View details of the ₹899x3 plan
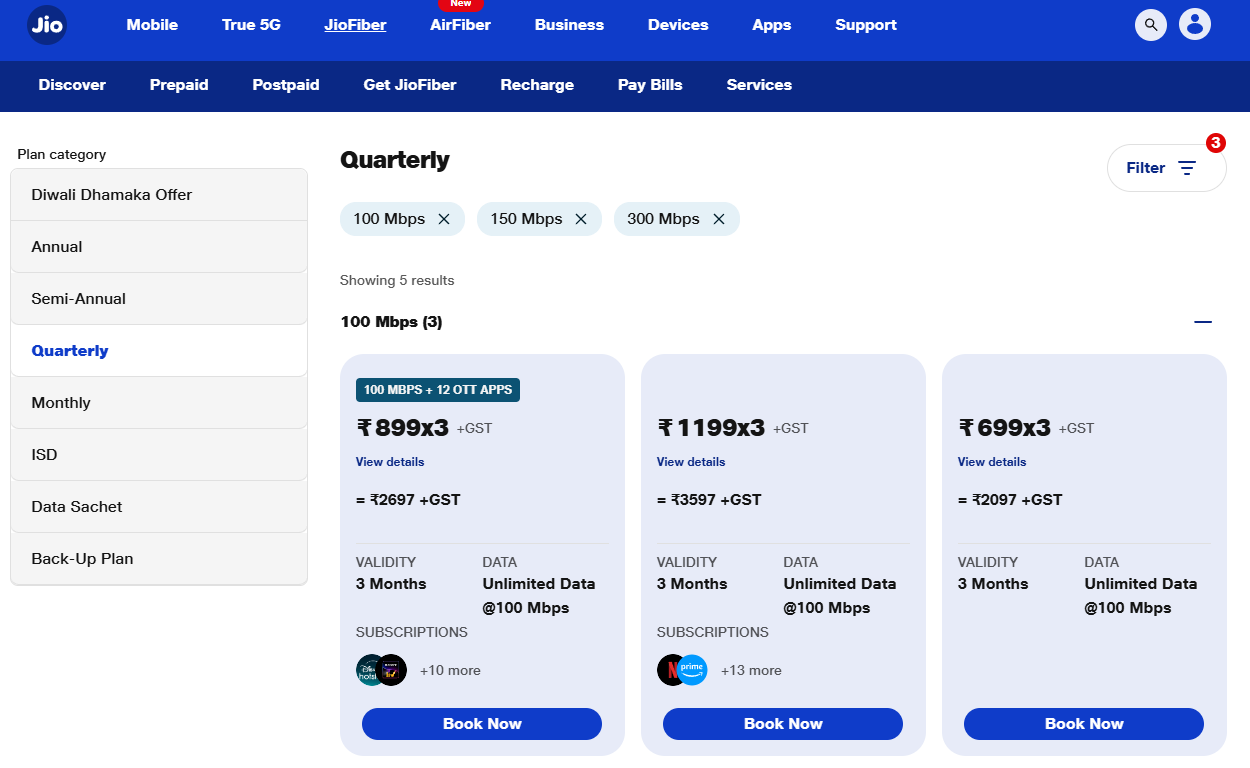Viewport: 1250px width, 768px height. tap(390, 462)
